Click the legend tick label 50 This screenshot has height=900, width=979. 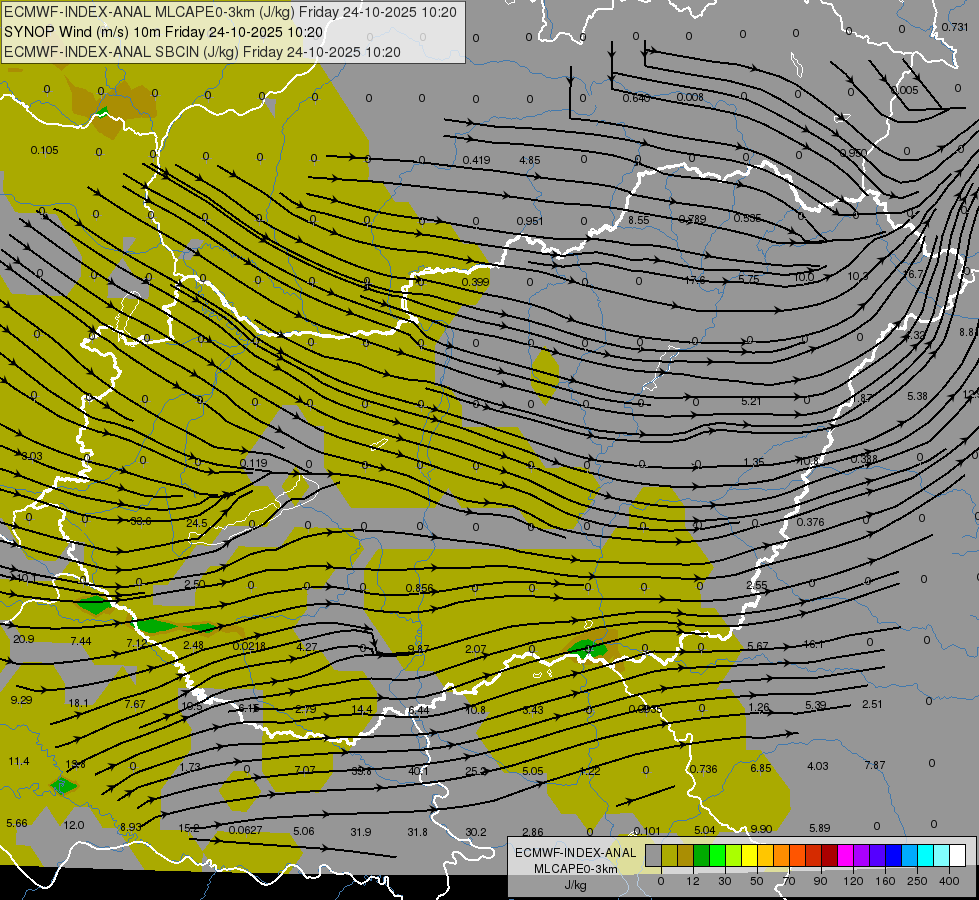(757, 881)
